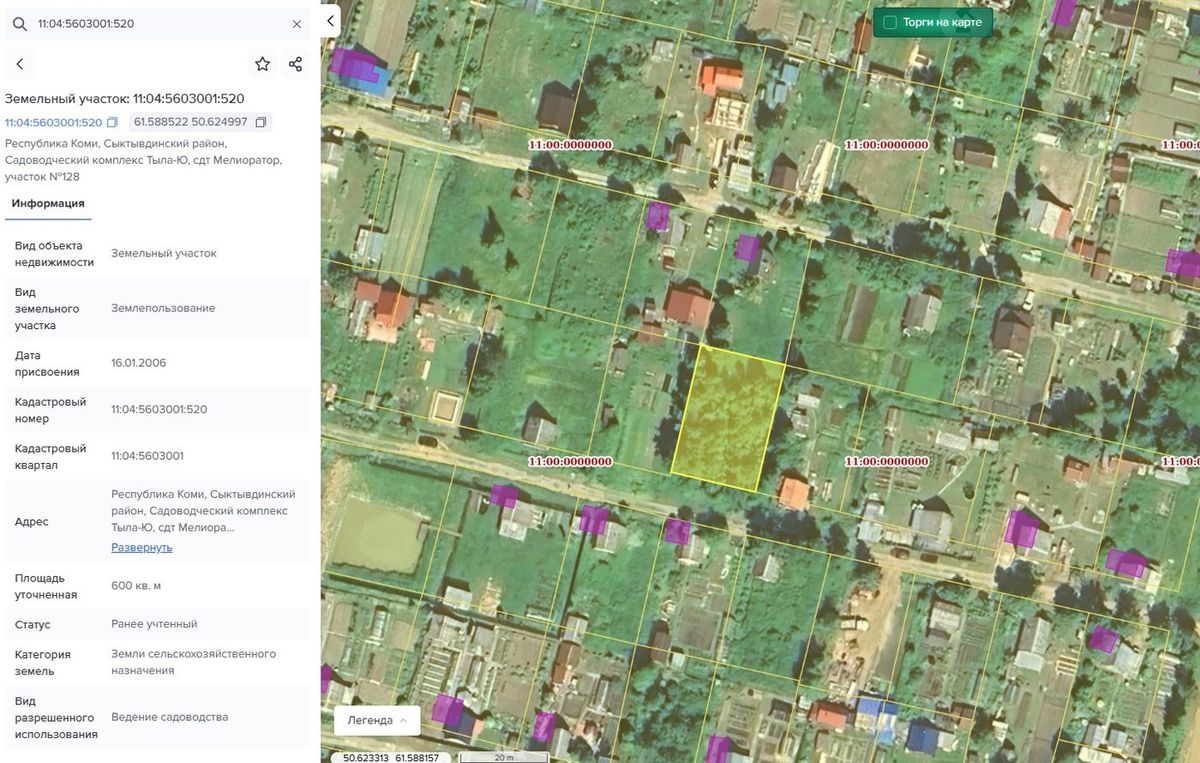This screenshot has width=1200, height=763.
Task: Select the area value "600 кв. м"
Action: [x=136, y=586]
